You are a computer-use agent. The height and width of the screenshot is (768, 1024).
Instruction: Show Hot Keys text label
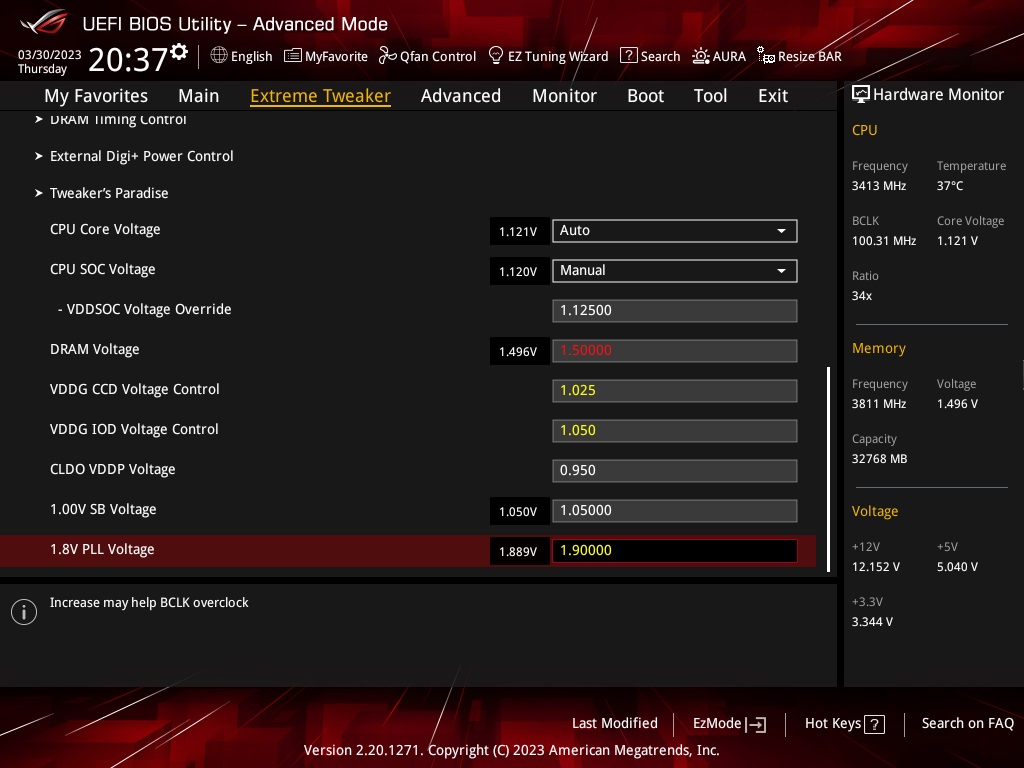point(833,723)
